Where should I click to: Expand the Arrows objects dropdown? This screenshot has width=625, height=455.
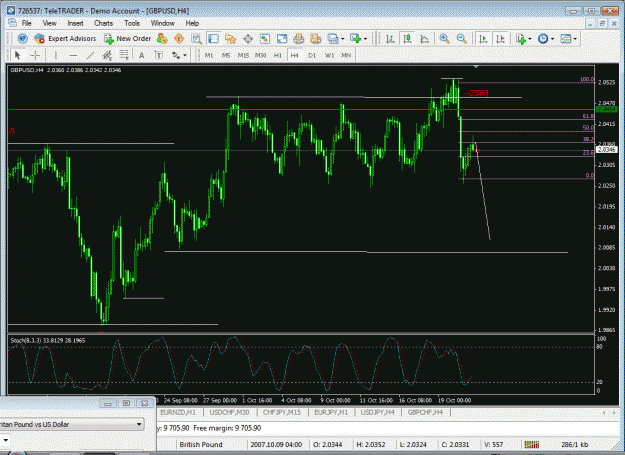[185, 55]
